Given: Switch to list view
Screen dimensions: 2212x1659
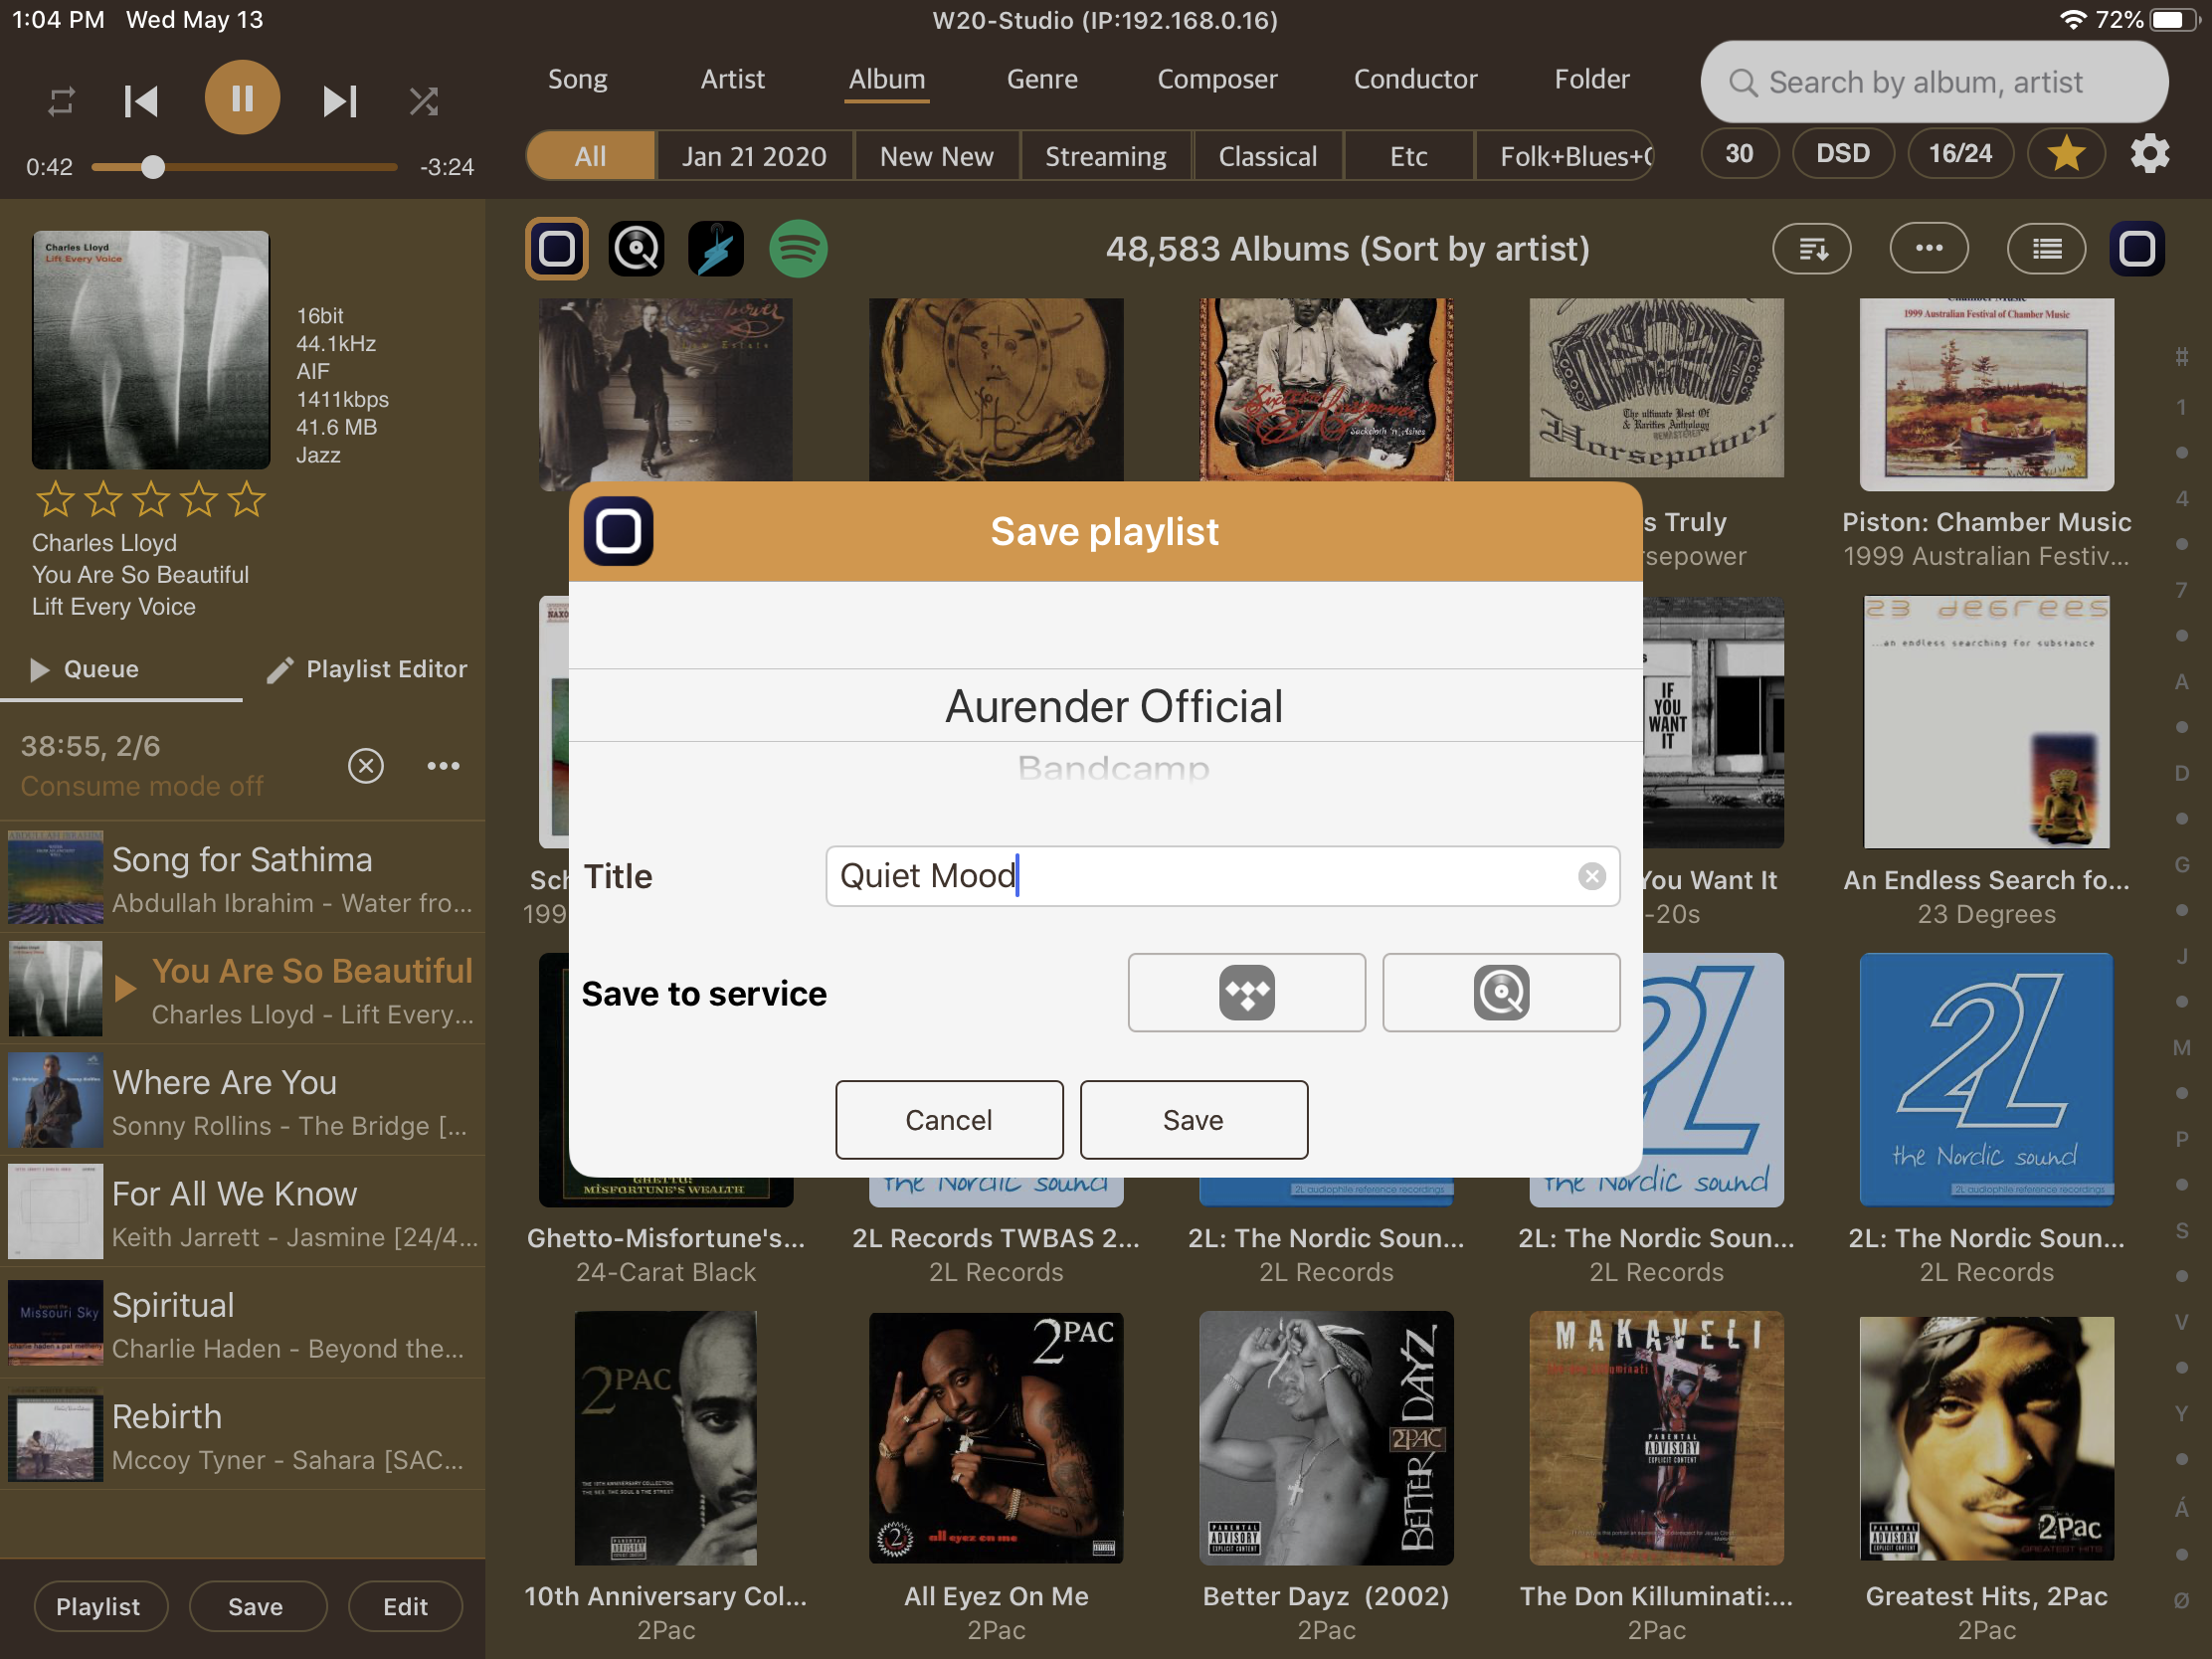Looking at the screenshot, I should tap(2046, 248).
